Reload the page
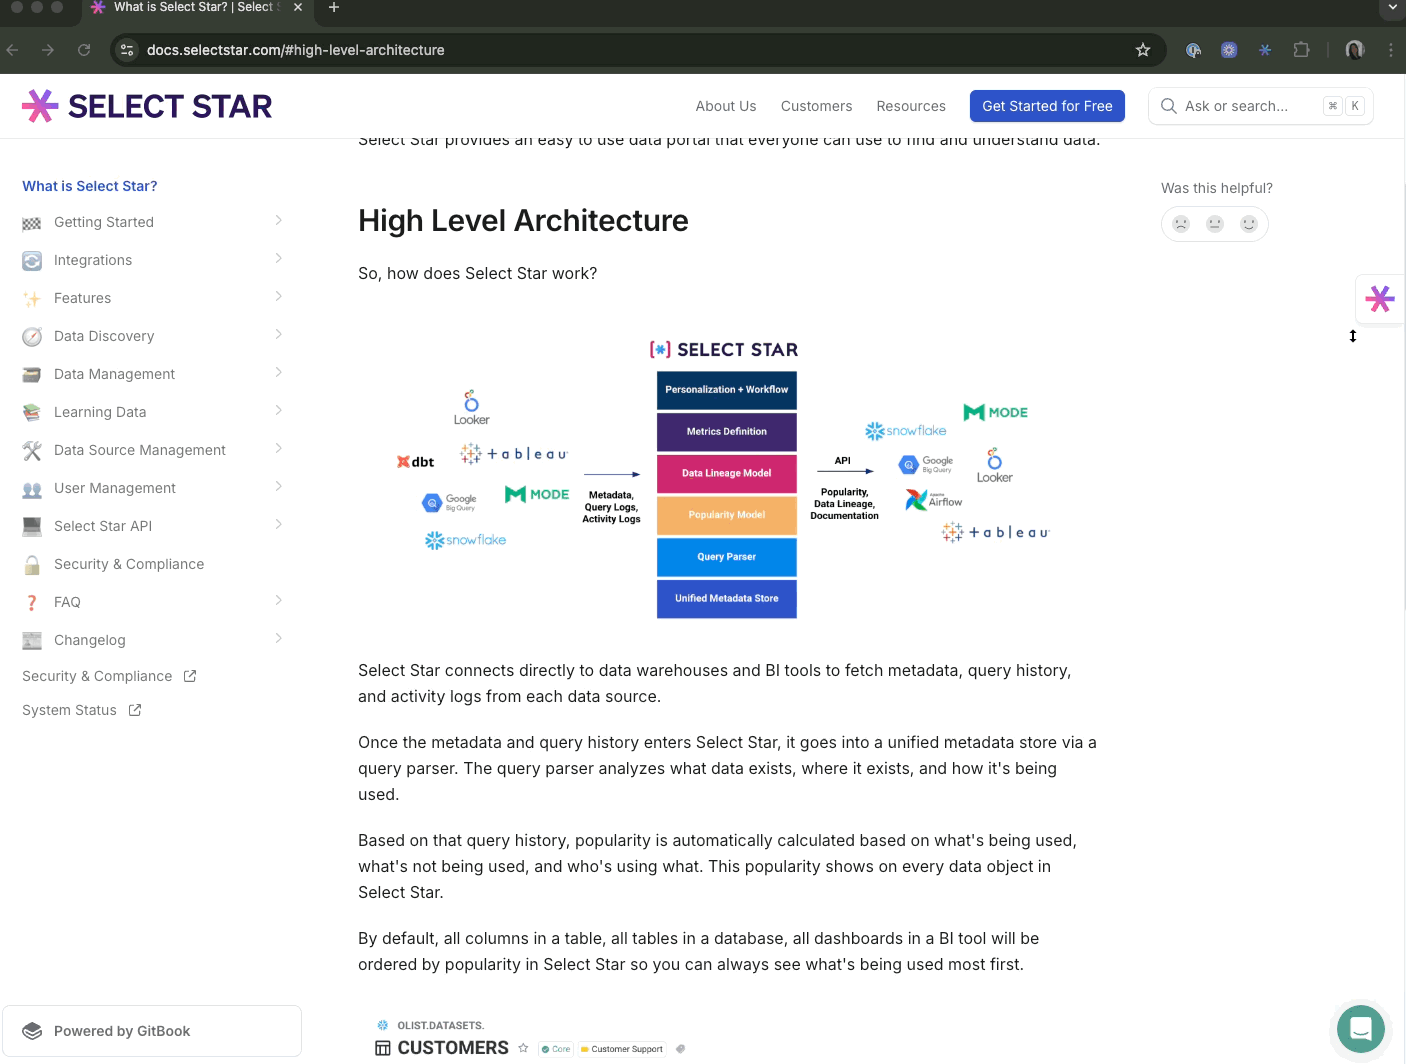This screenshot has height=1064, width=1406. click(84, 50)
